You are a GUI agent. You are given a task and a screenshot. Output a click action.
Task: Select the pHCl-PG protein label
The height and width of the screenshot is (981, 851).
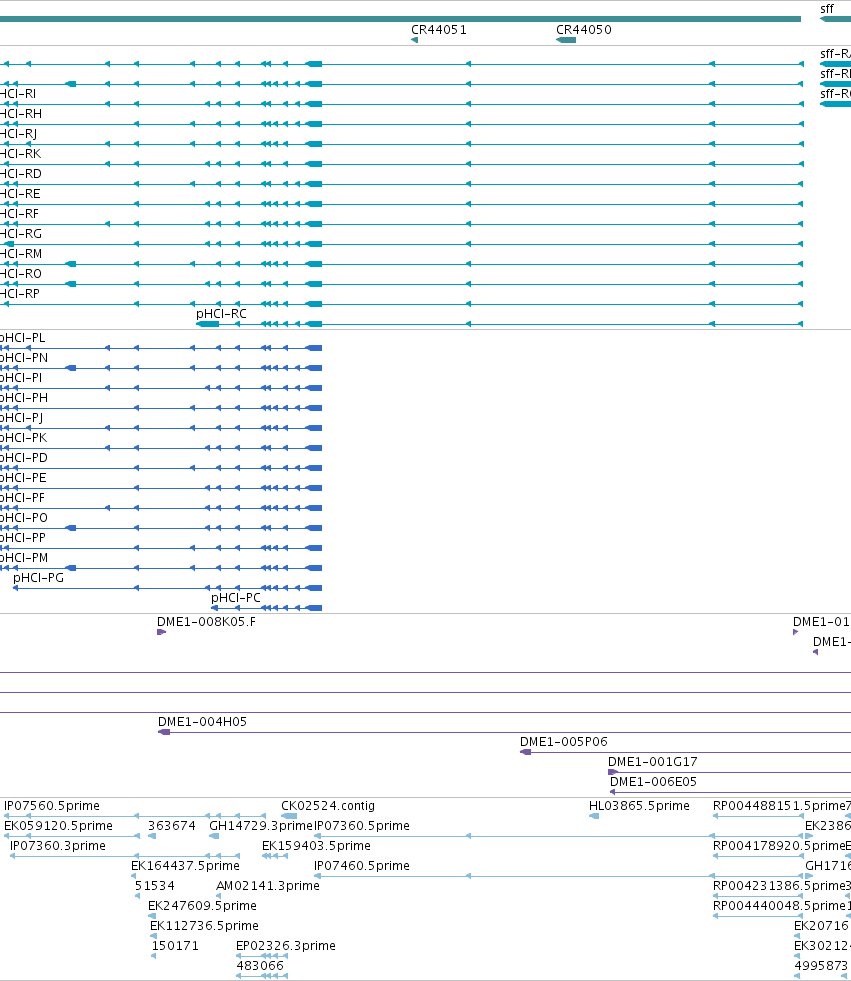38,577
